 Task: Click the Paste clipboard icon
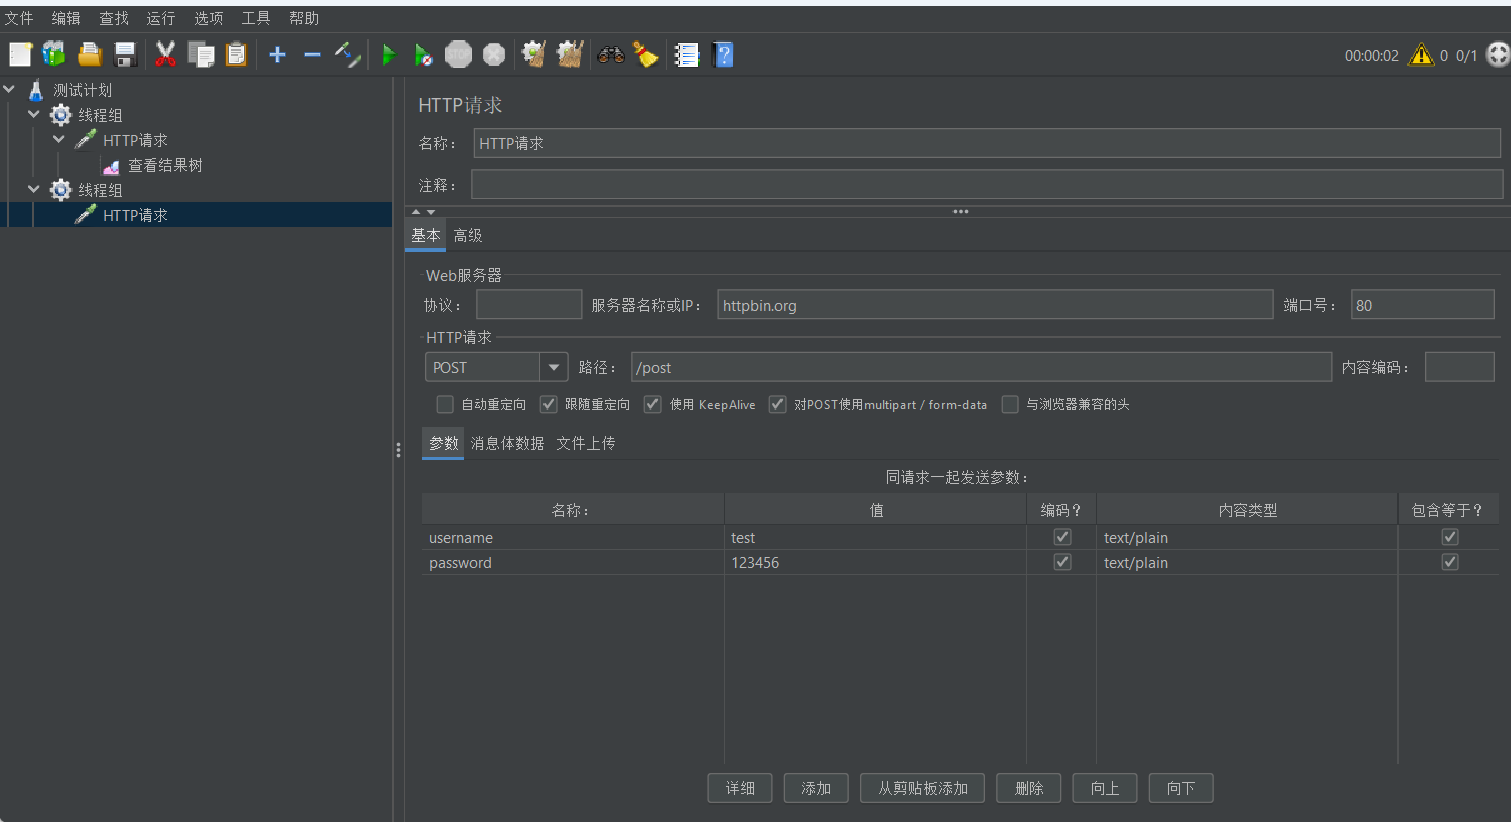pos(236,54)
